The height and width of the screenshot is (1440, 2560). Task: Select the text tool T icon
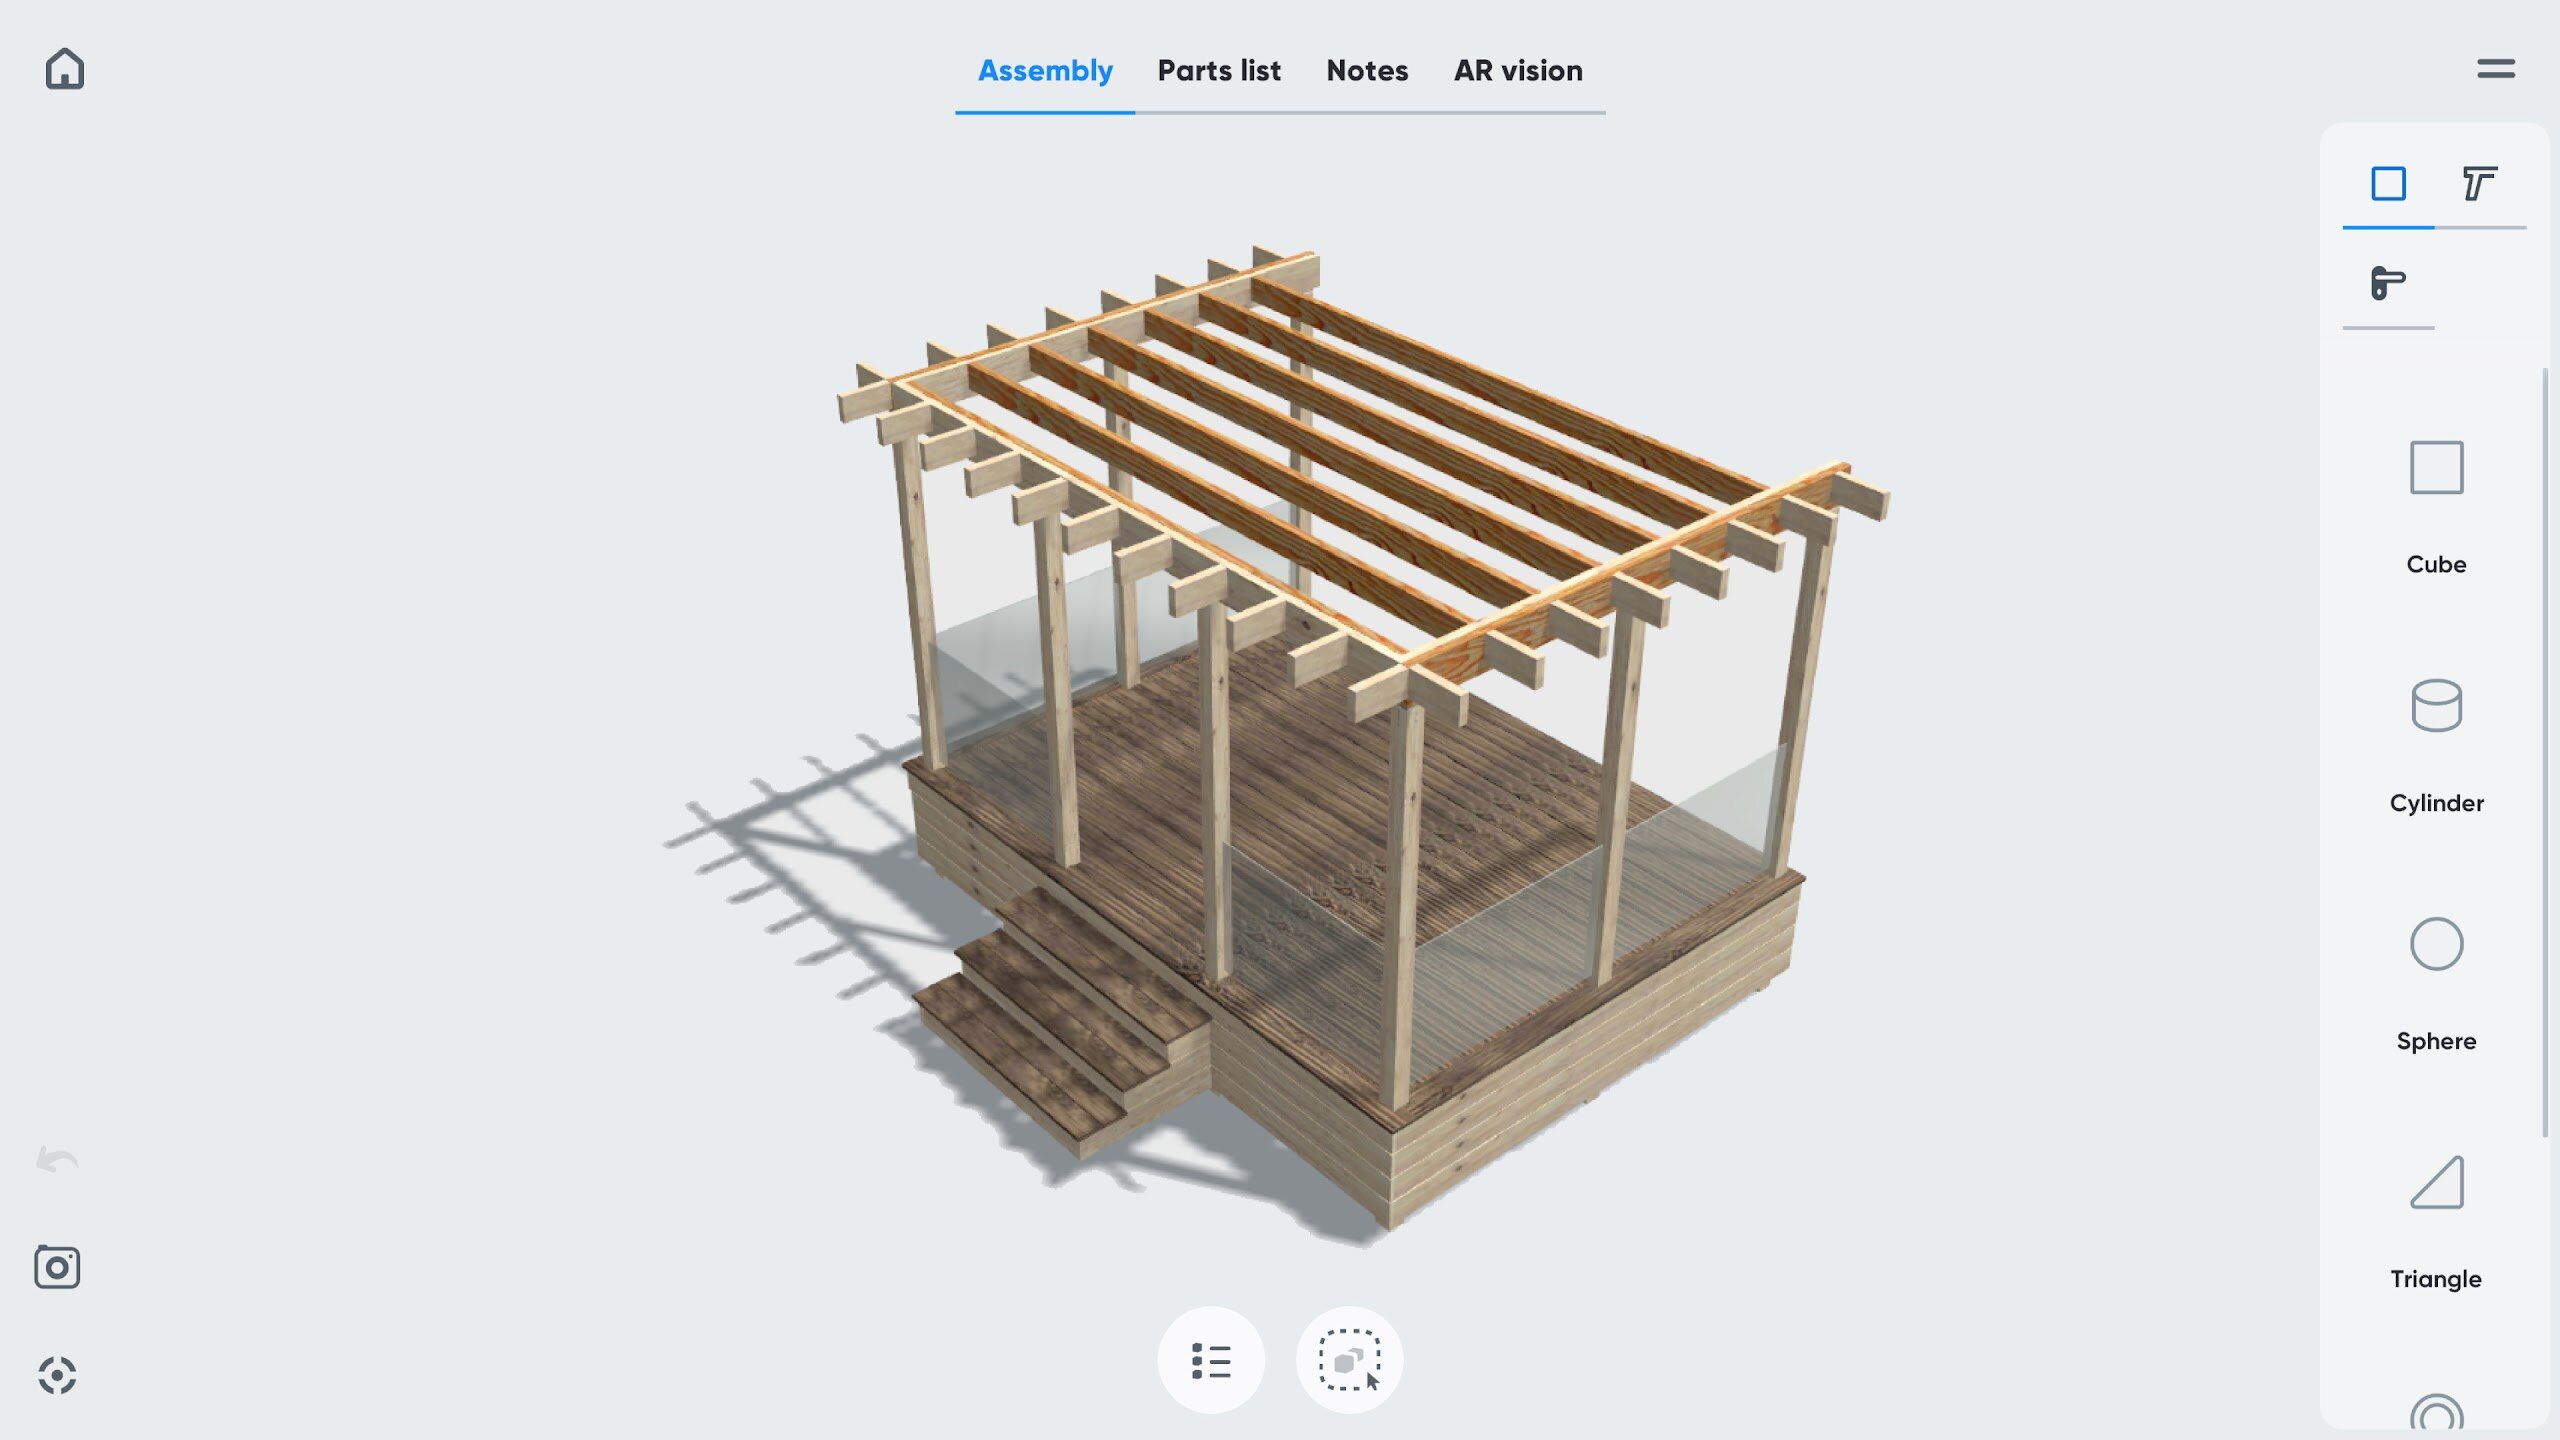(2479, 184)
